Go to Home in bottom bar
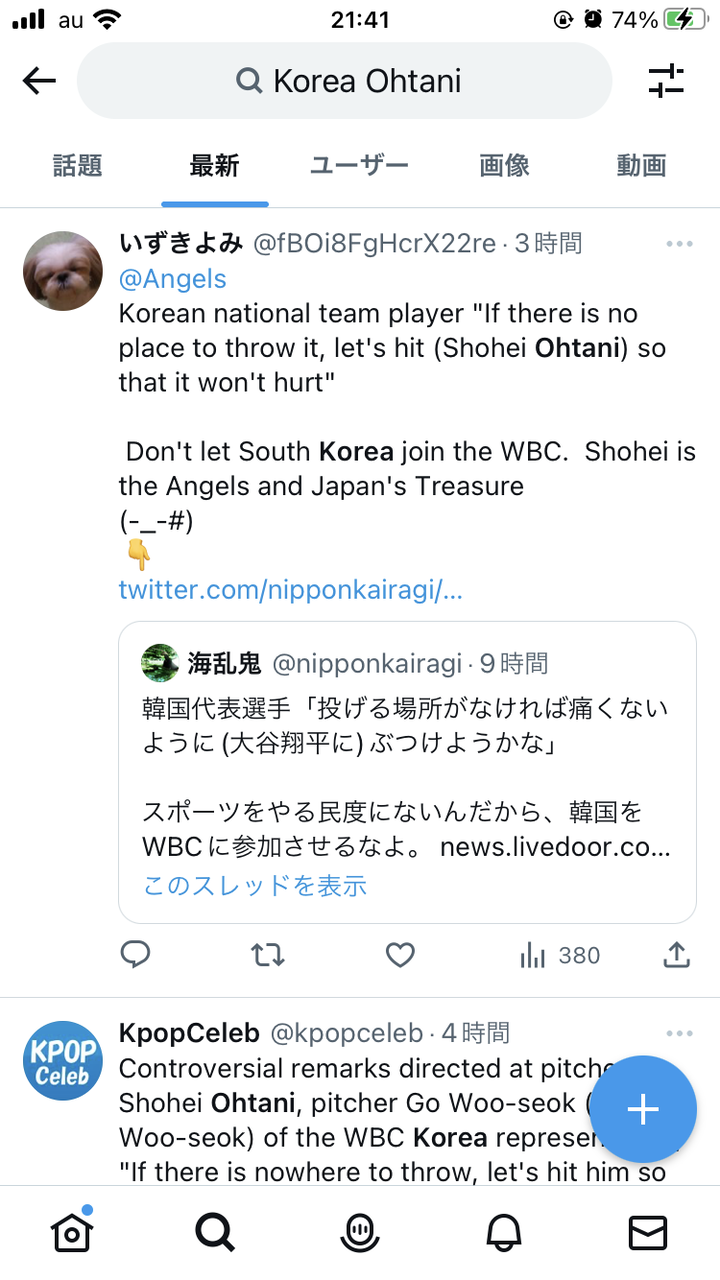The image size is (720, 1280). (x=72, y=1234)
